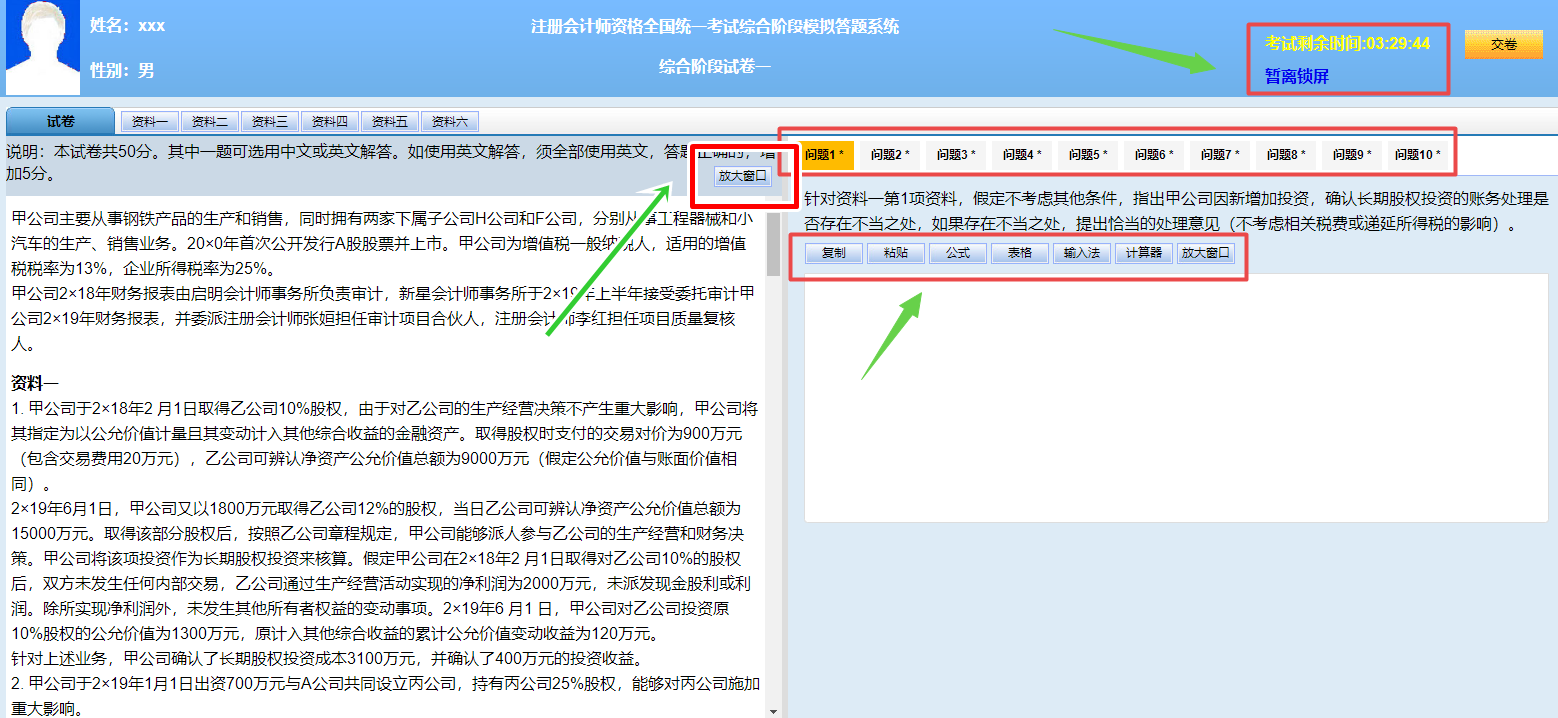Switch to 资料六 tab
The image size is (1558, 718).
point(450,122)
